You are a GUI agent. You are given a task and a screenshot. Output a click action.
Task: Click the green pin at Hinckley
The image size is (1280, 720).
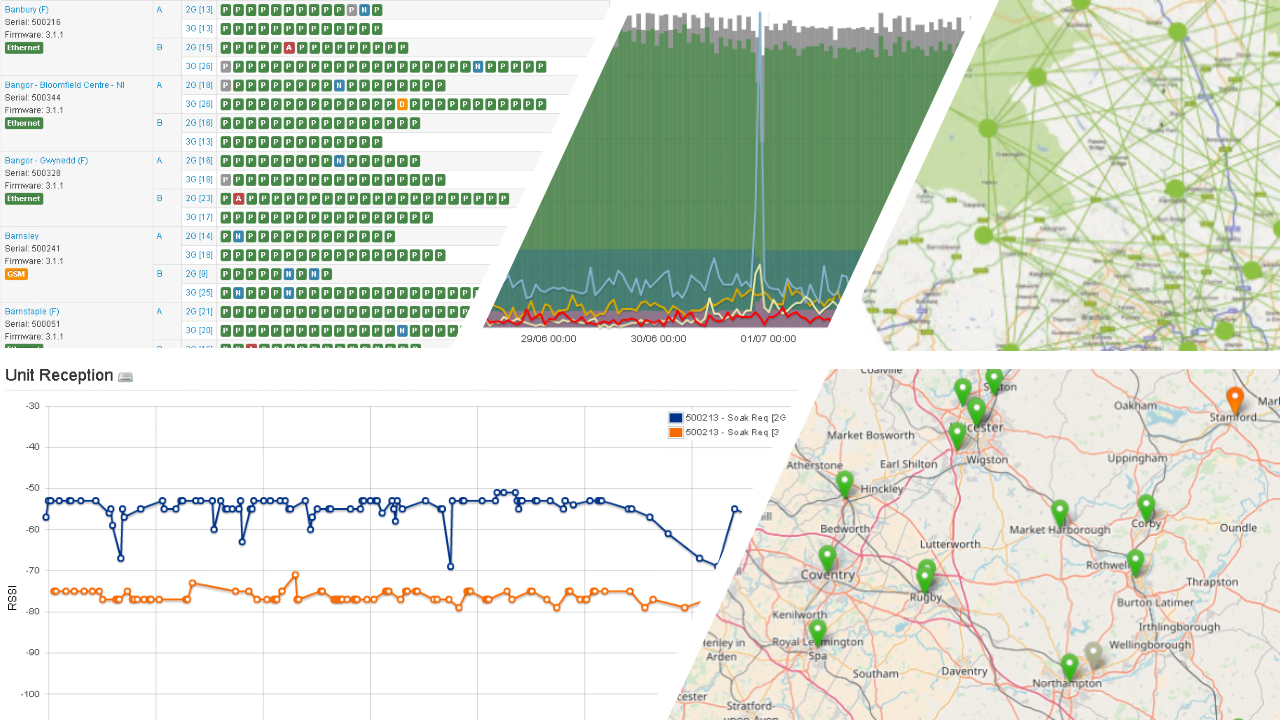click(x=844, y=484)
